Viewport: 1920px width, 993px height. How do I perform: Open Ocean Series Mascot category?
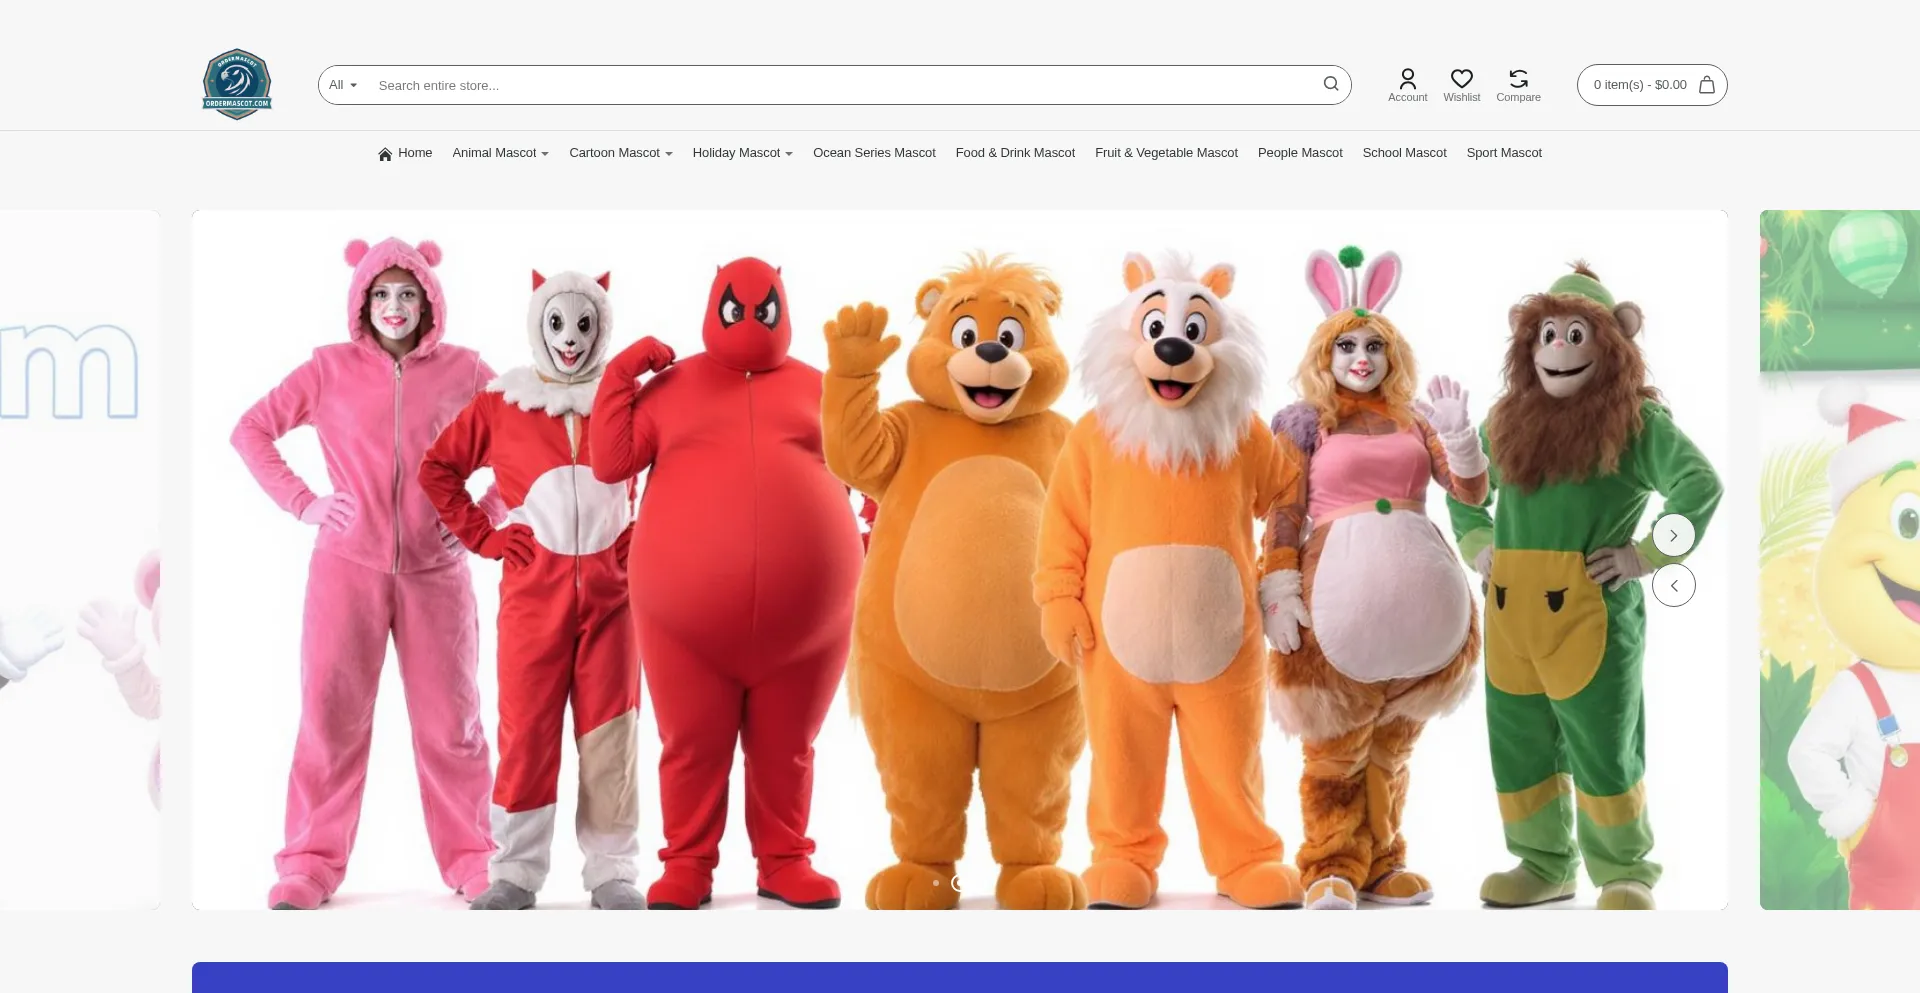point(874,153)
